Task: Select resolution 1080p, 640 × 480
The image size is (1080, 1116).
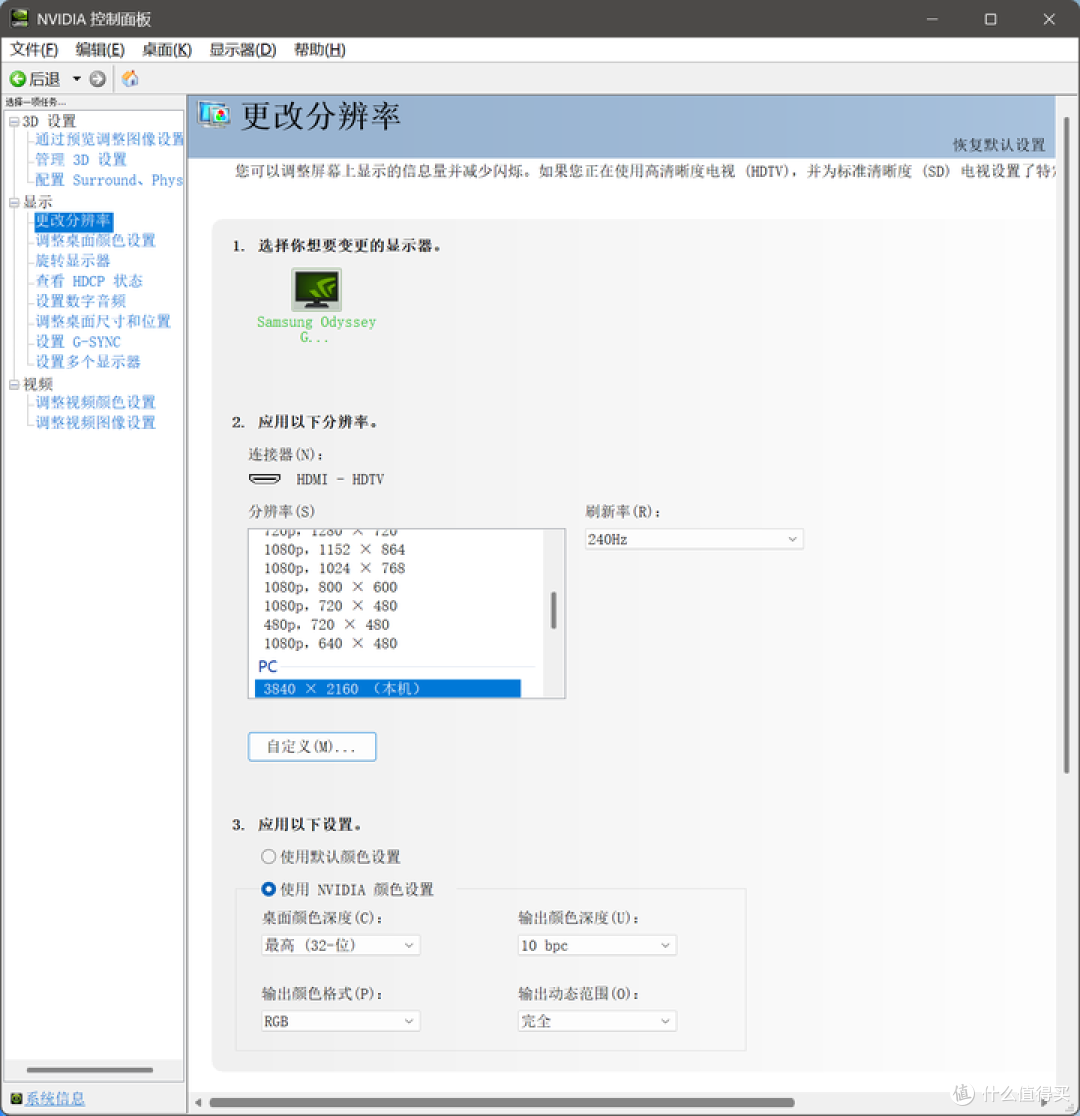Action: (330, 643)
